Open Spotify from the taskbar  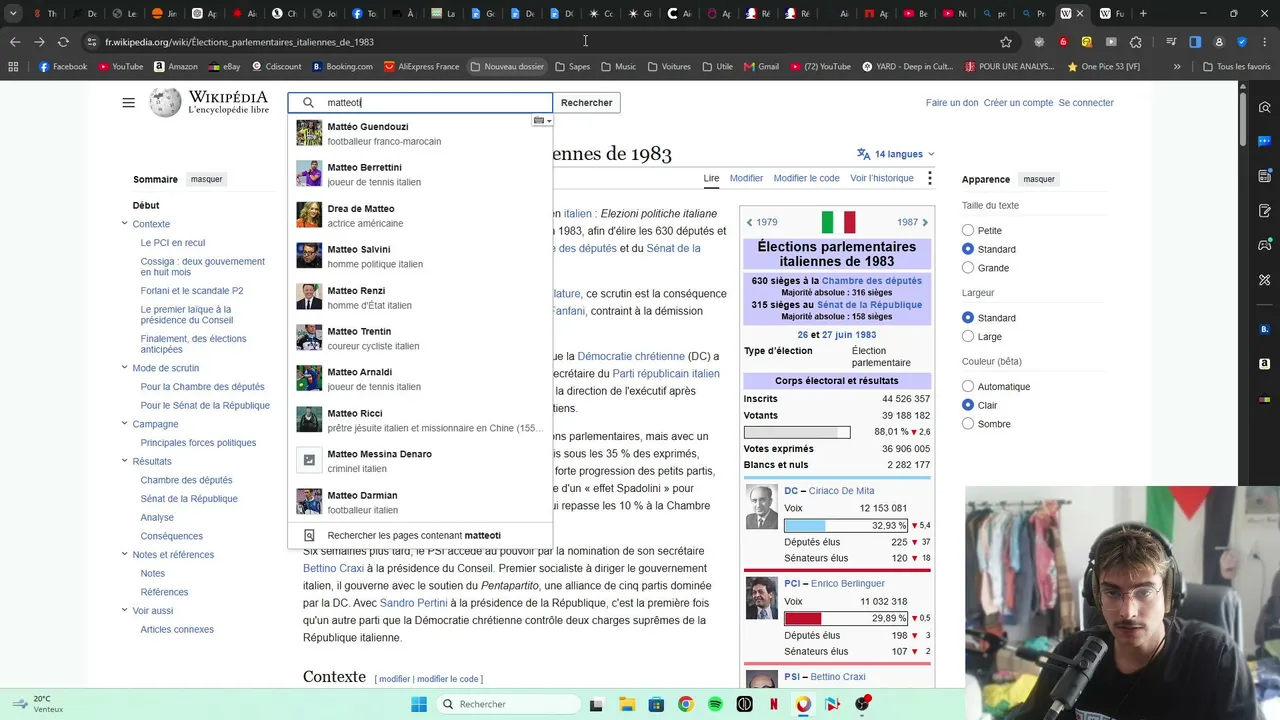click(x=715, y=704)
